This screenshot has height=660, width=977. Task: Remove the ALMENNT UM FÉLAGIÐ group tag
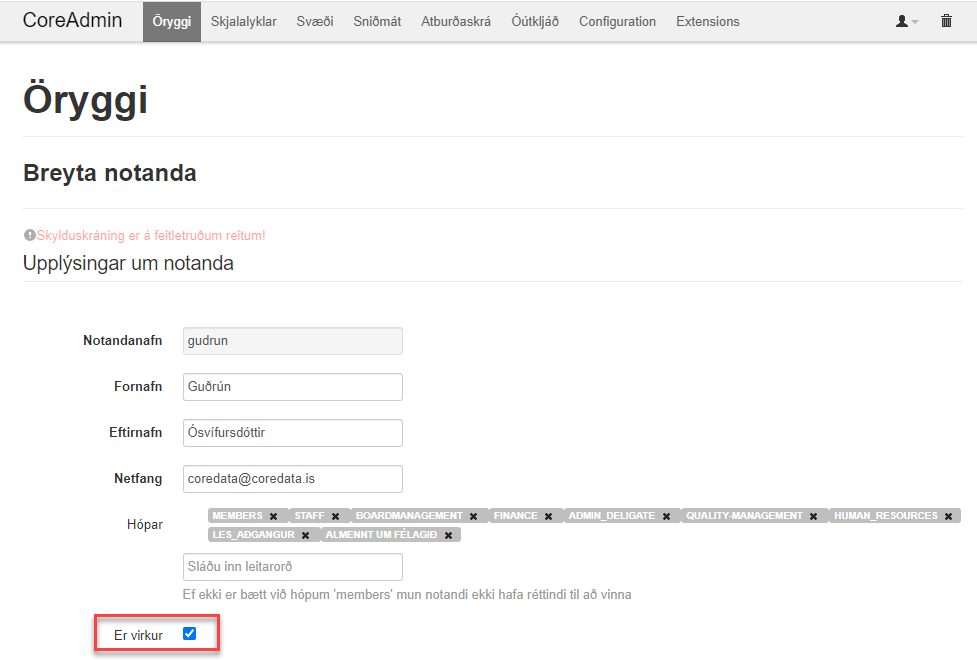tap(448, 535)
